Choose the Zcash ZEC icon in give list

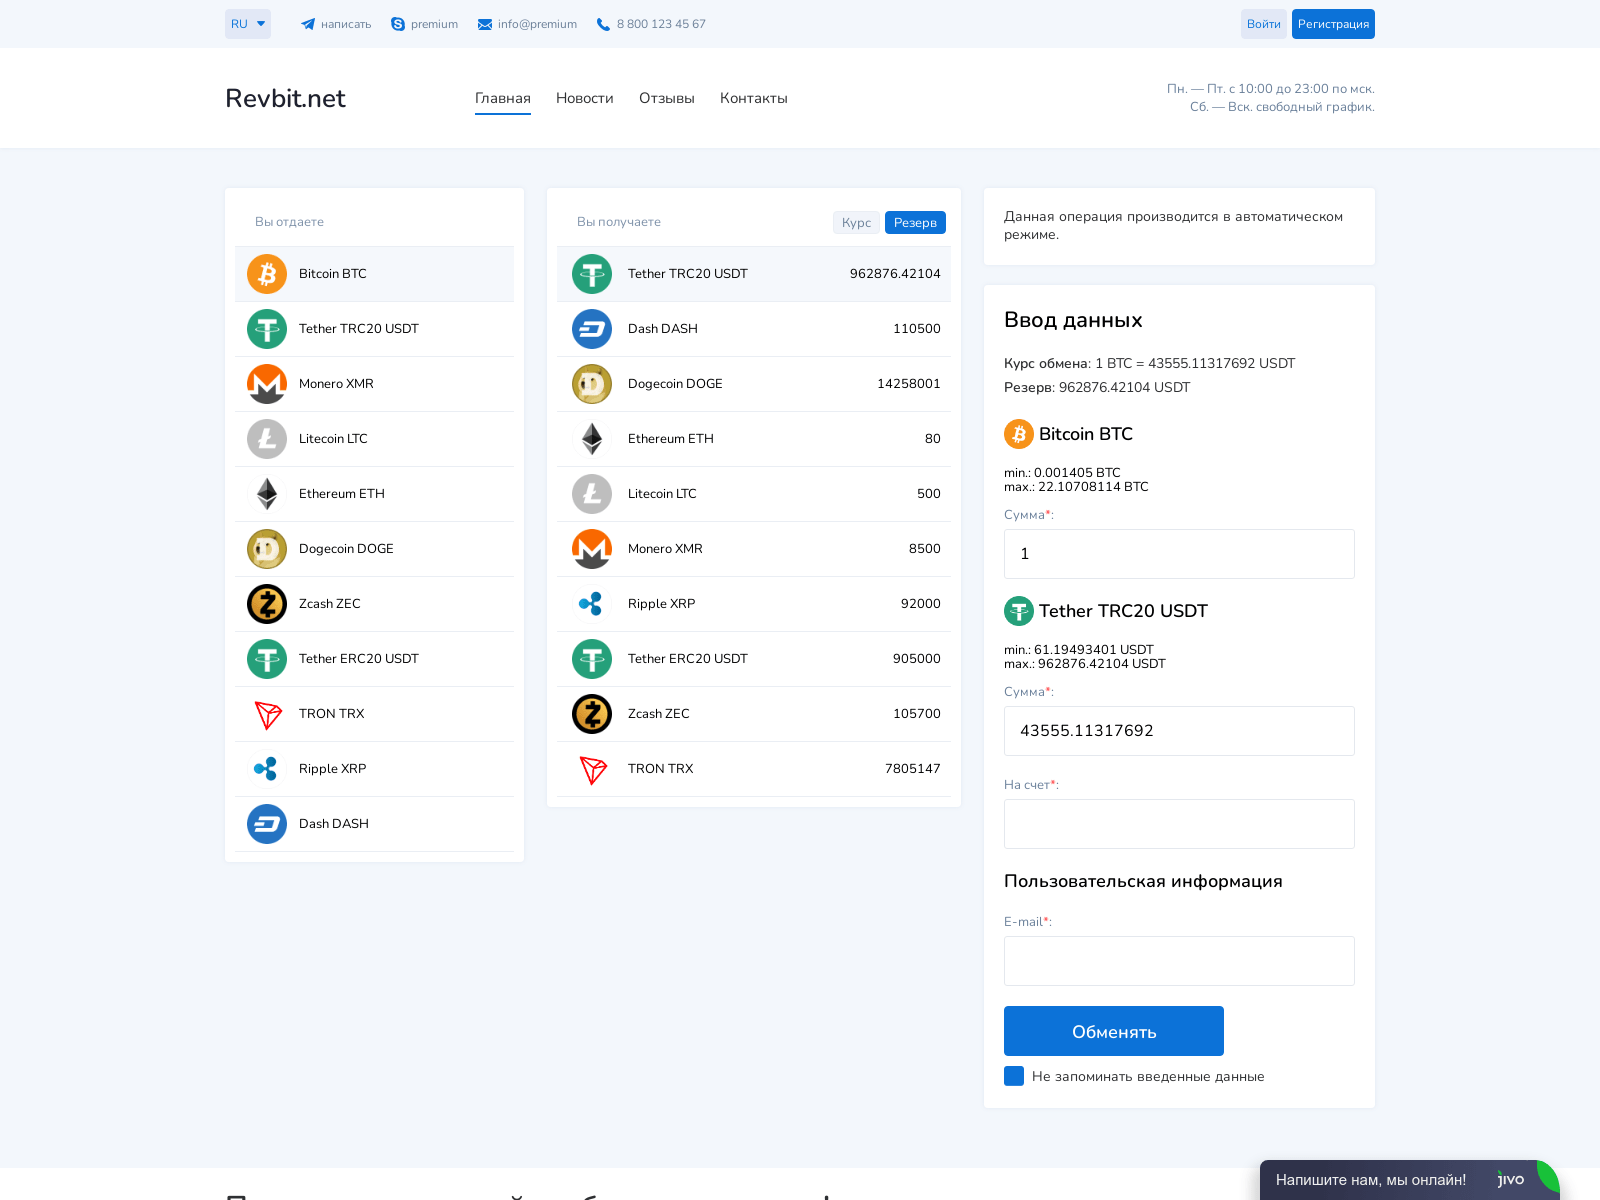[x=267, y=604]
